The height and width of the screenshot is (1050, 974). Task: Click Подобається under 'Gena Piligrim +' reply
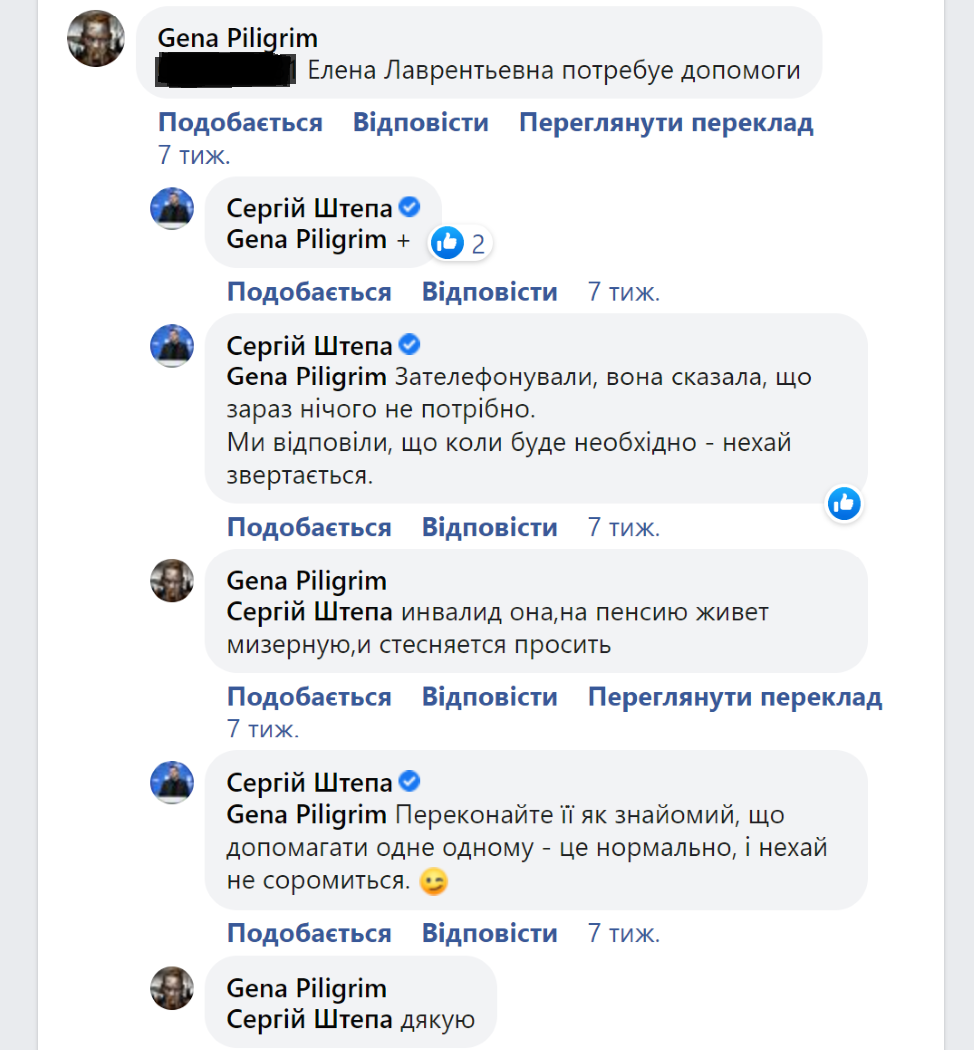(309, 292)
